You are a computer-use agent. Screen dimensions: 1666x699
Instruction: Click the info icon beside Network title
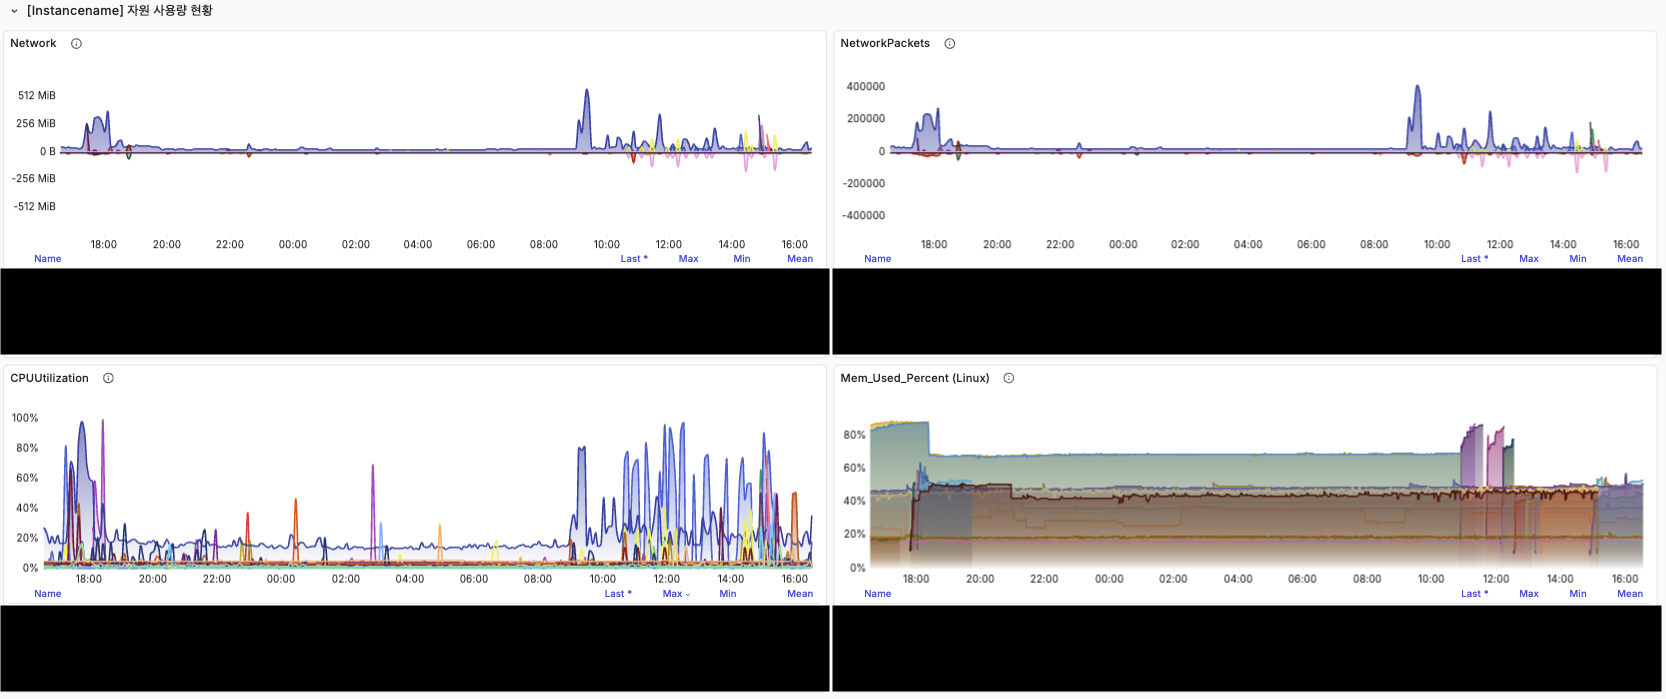pyautogui.click(x=76, y=44)
